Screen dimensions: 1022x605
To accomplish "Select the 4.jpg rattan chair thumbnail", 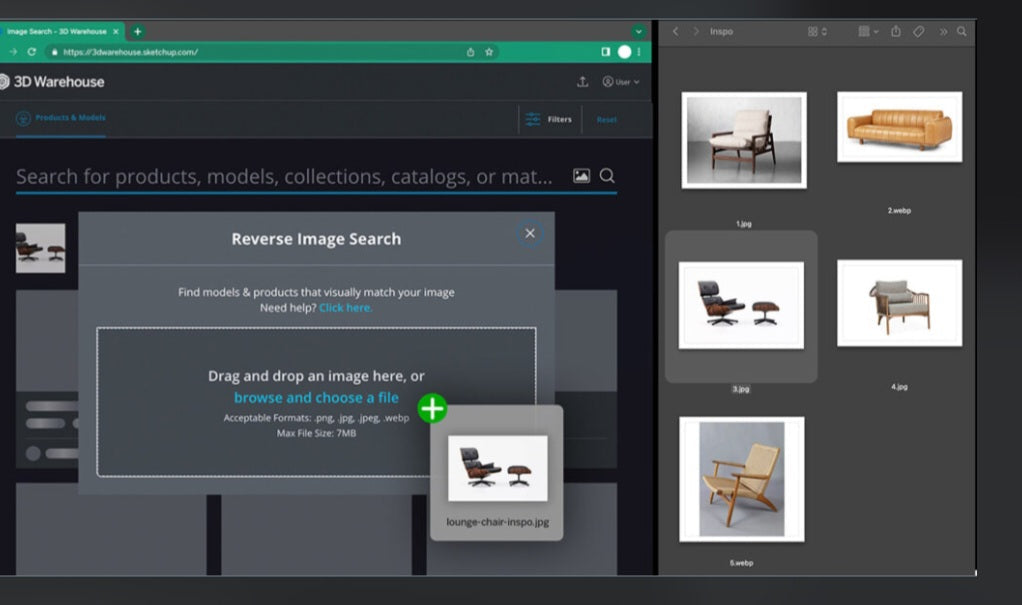I will tap(899, 303).
